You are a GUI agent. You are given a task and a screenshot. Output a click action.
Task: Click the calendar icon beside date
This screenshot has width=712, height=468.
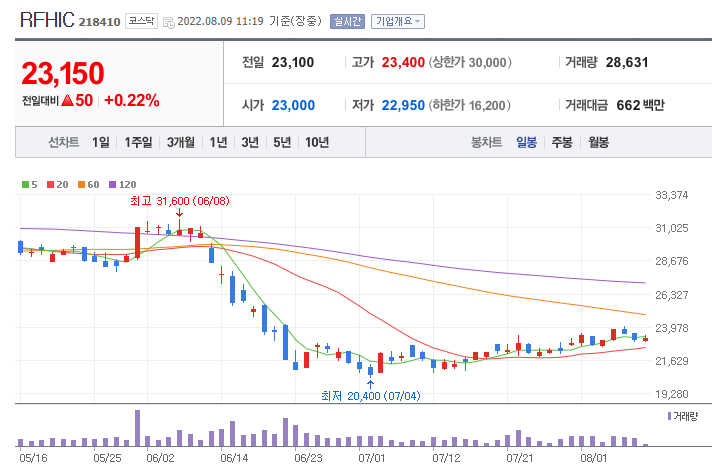click(x=168, y=22)
